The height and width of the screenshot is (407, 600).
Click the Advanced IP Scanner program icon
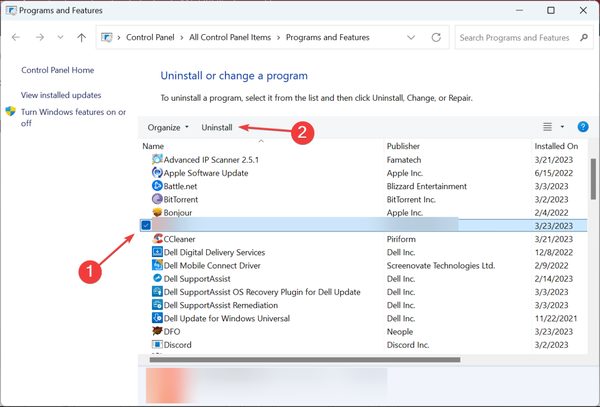pos(157,160)
